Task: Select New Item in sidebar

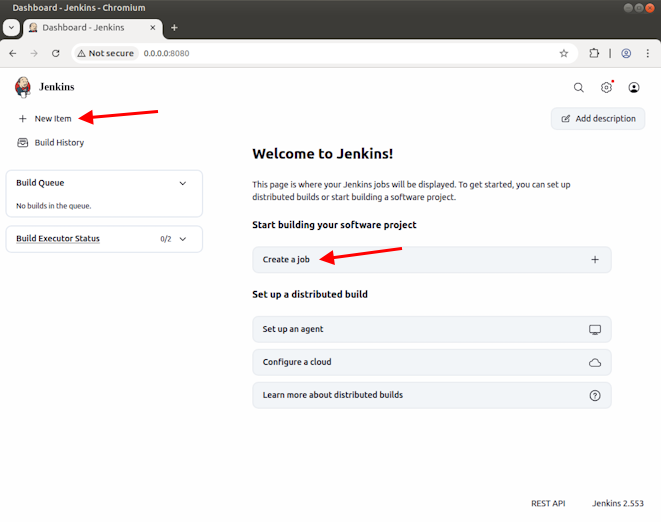Action: pos(52,119)
